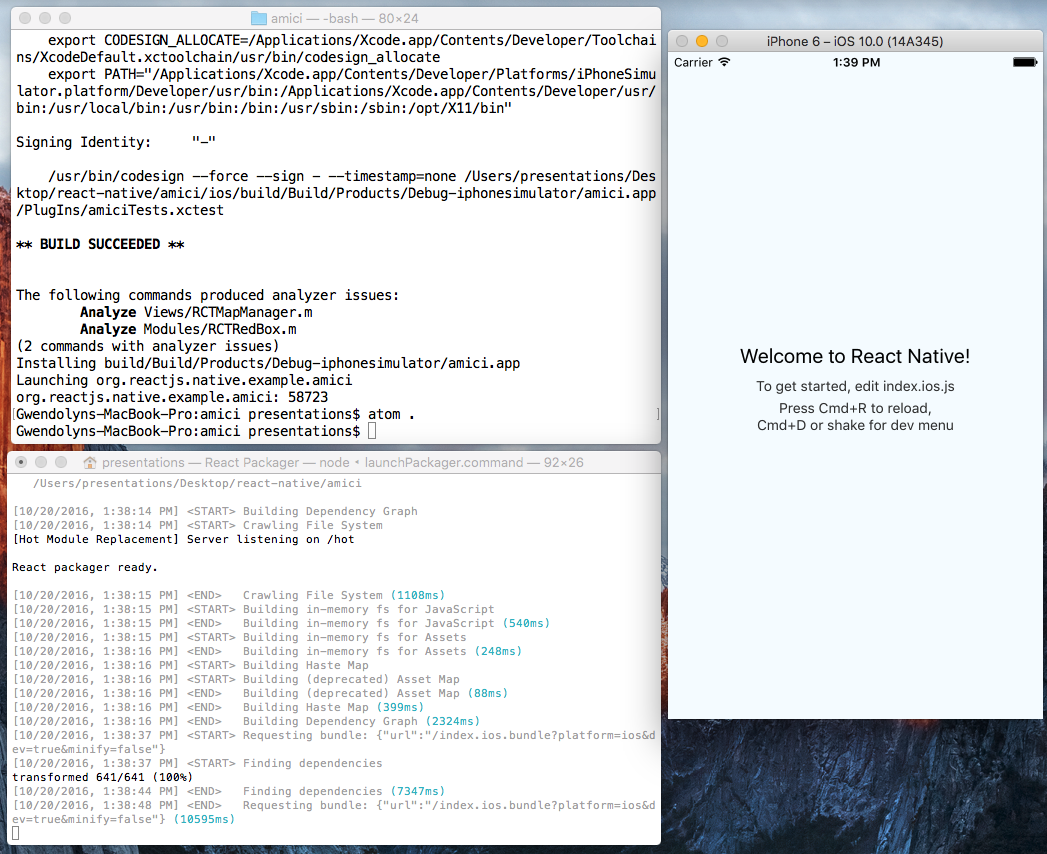The image size is (1047, 854).
Task: Minimize the iPhone 6 simulator window
Action: [702, 41]
